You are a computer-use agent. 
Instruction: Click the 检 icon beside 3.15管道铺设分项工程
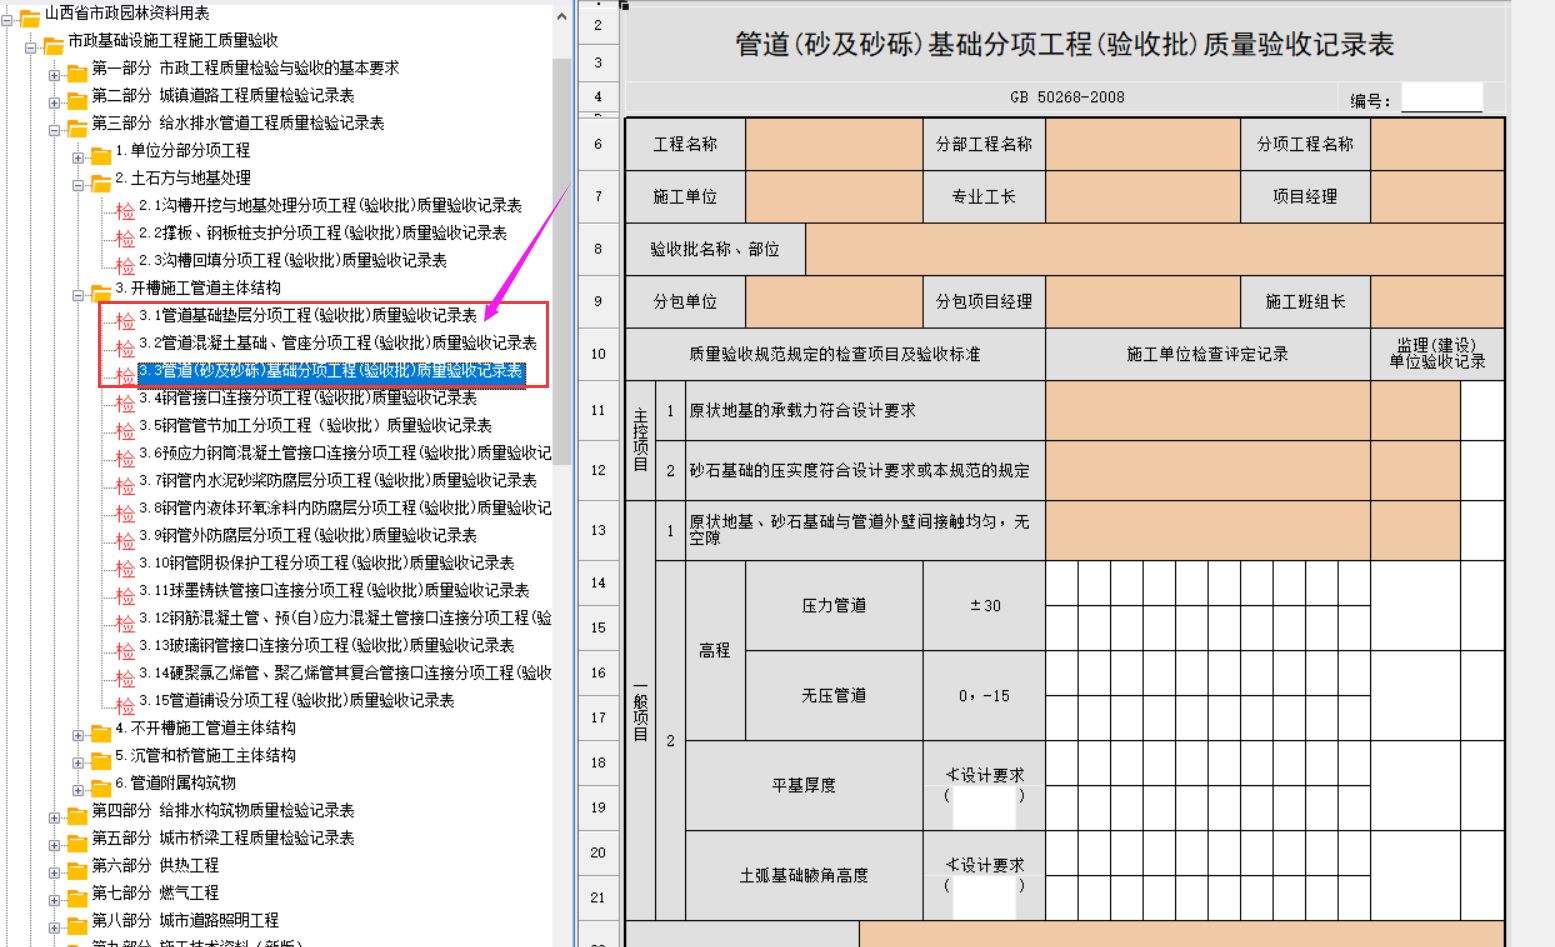tap(125, 706)
